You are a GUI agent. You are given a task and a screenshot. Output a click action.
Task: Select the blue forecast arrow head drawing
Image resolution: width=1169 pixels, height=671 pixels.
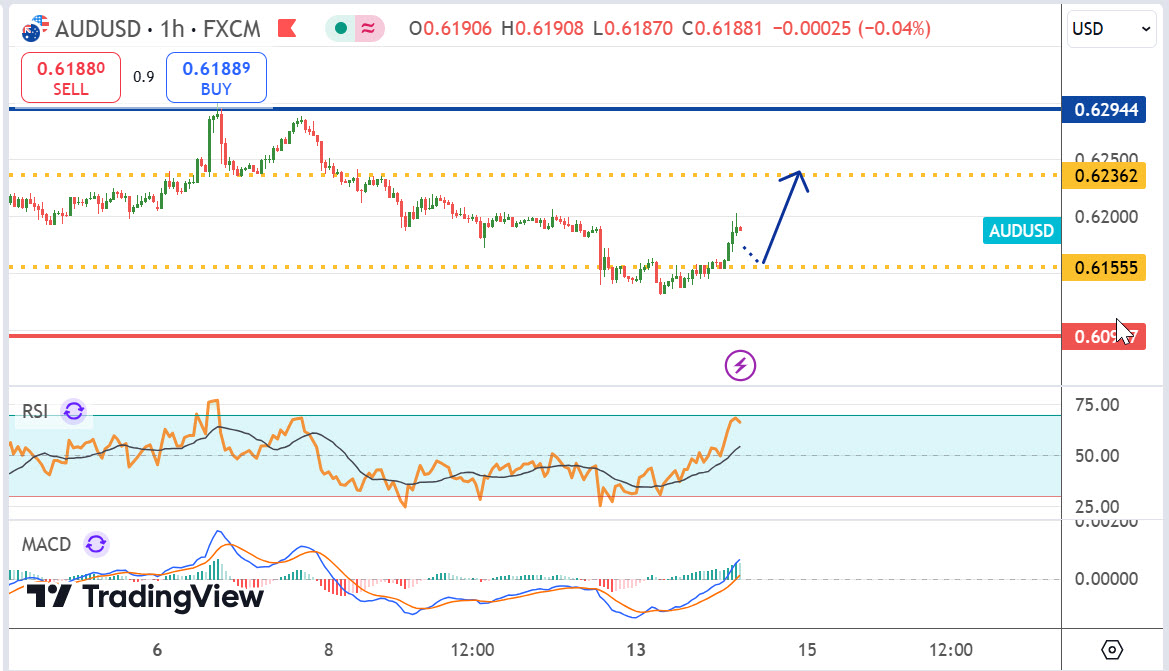point(799,176)
